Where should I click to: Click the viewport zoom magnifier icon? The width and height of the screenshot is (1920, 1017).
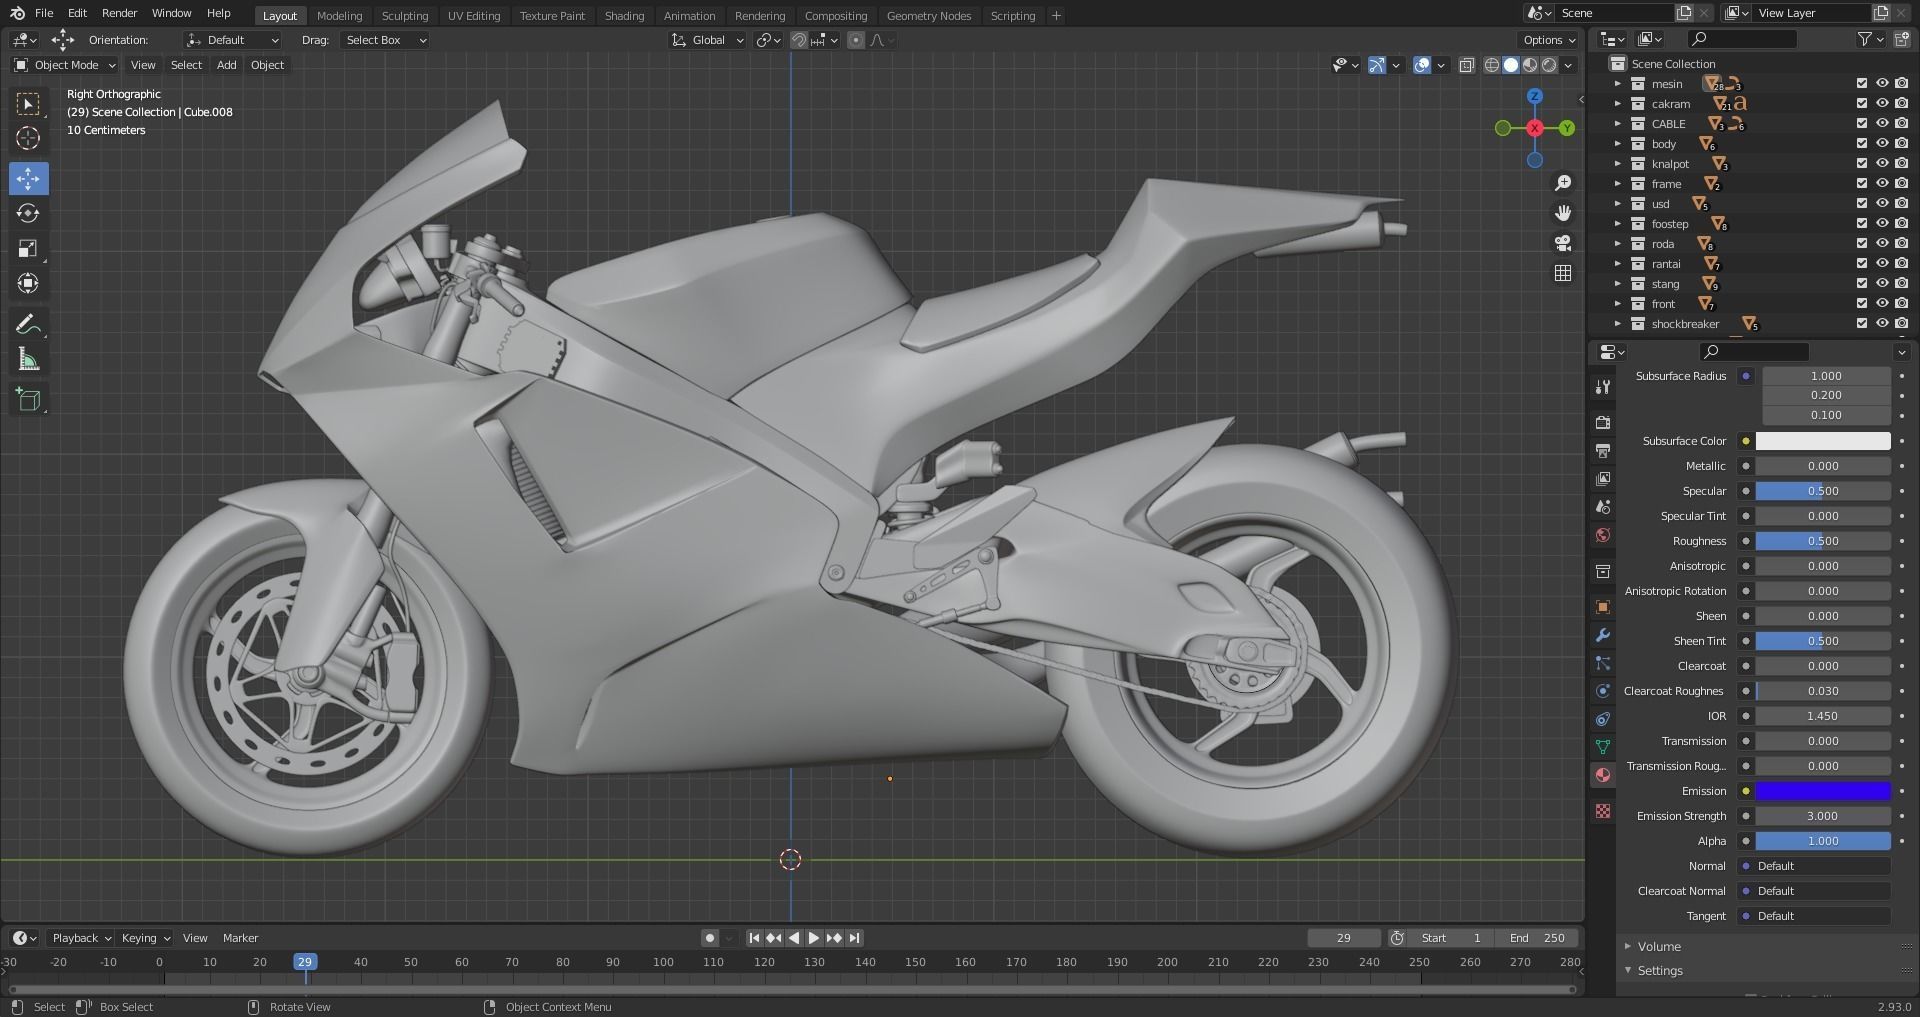1563,183
